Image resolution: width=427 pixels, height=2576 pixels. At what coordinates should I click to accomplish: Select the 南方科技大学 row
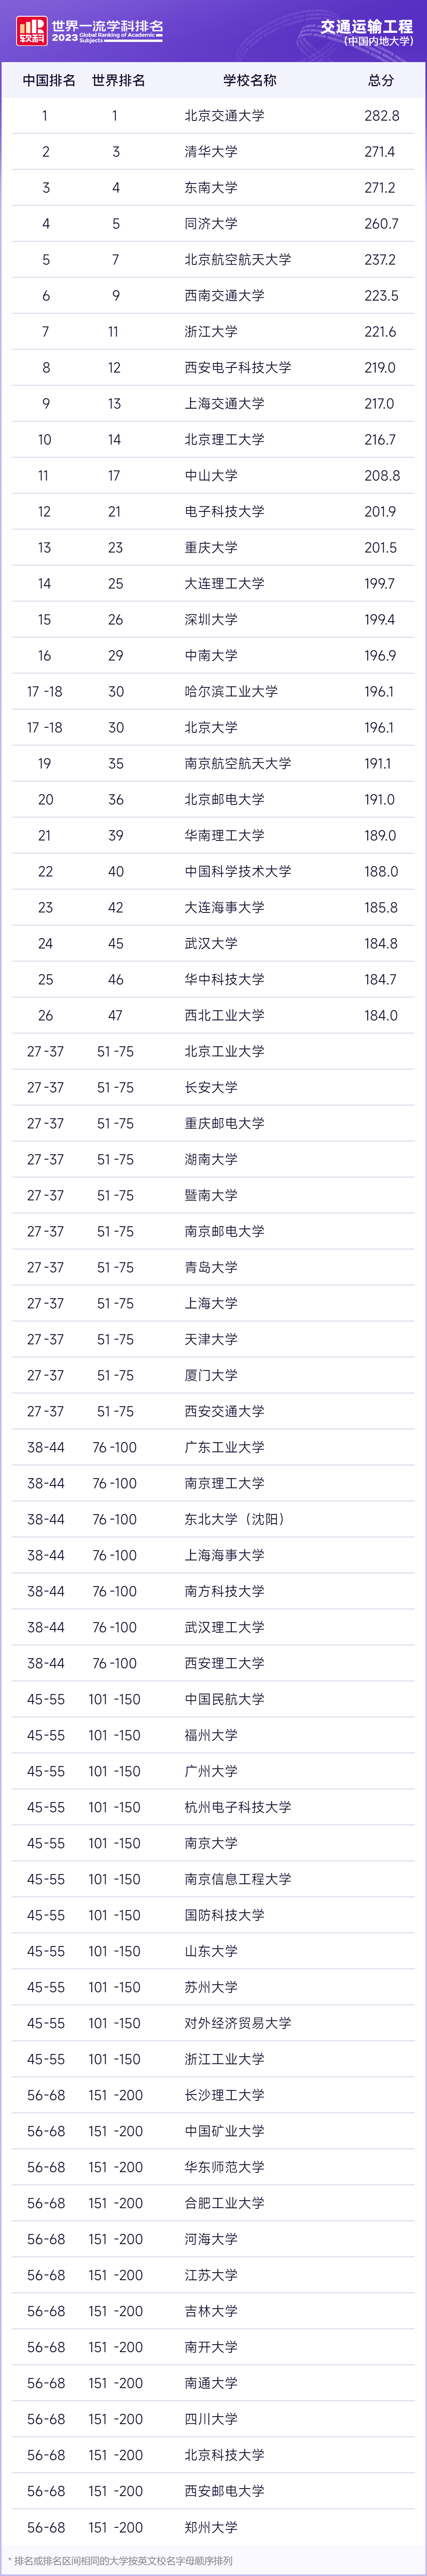[213, 1592]
